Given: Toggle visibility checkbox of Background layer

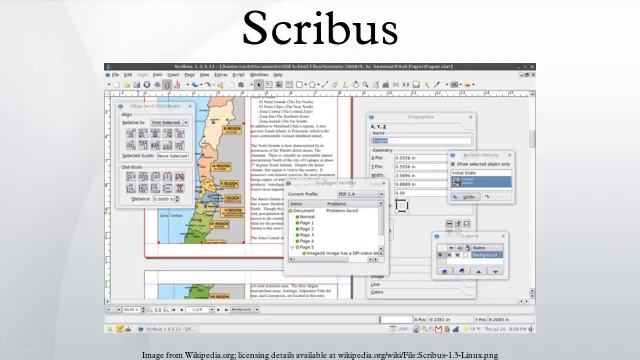Looking at the screenshot, I should [449, 255].
